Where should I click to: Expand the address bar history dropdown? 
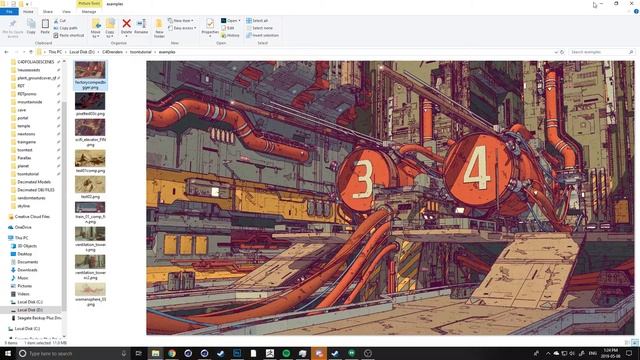tap(556, 52)
